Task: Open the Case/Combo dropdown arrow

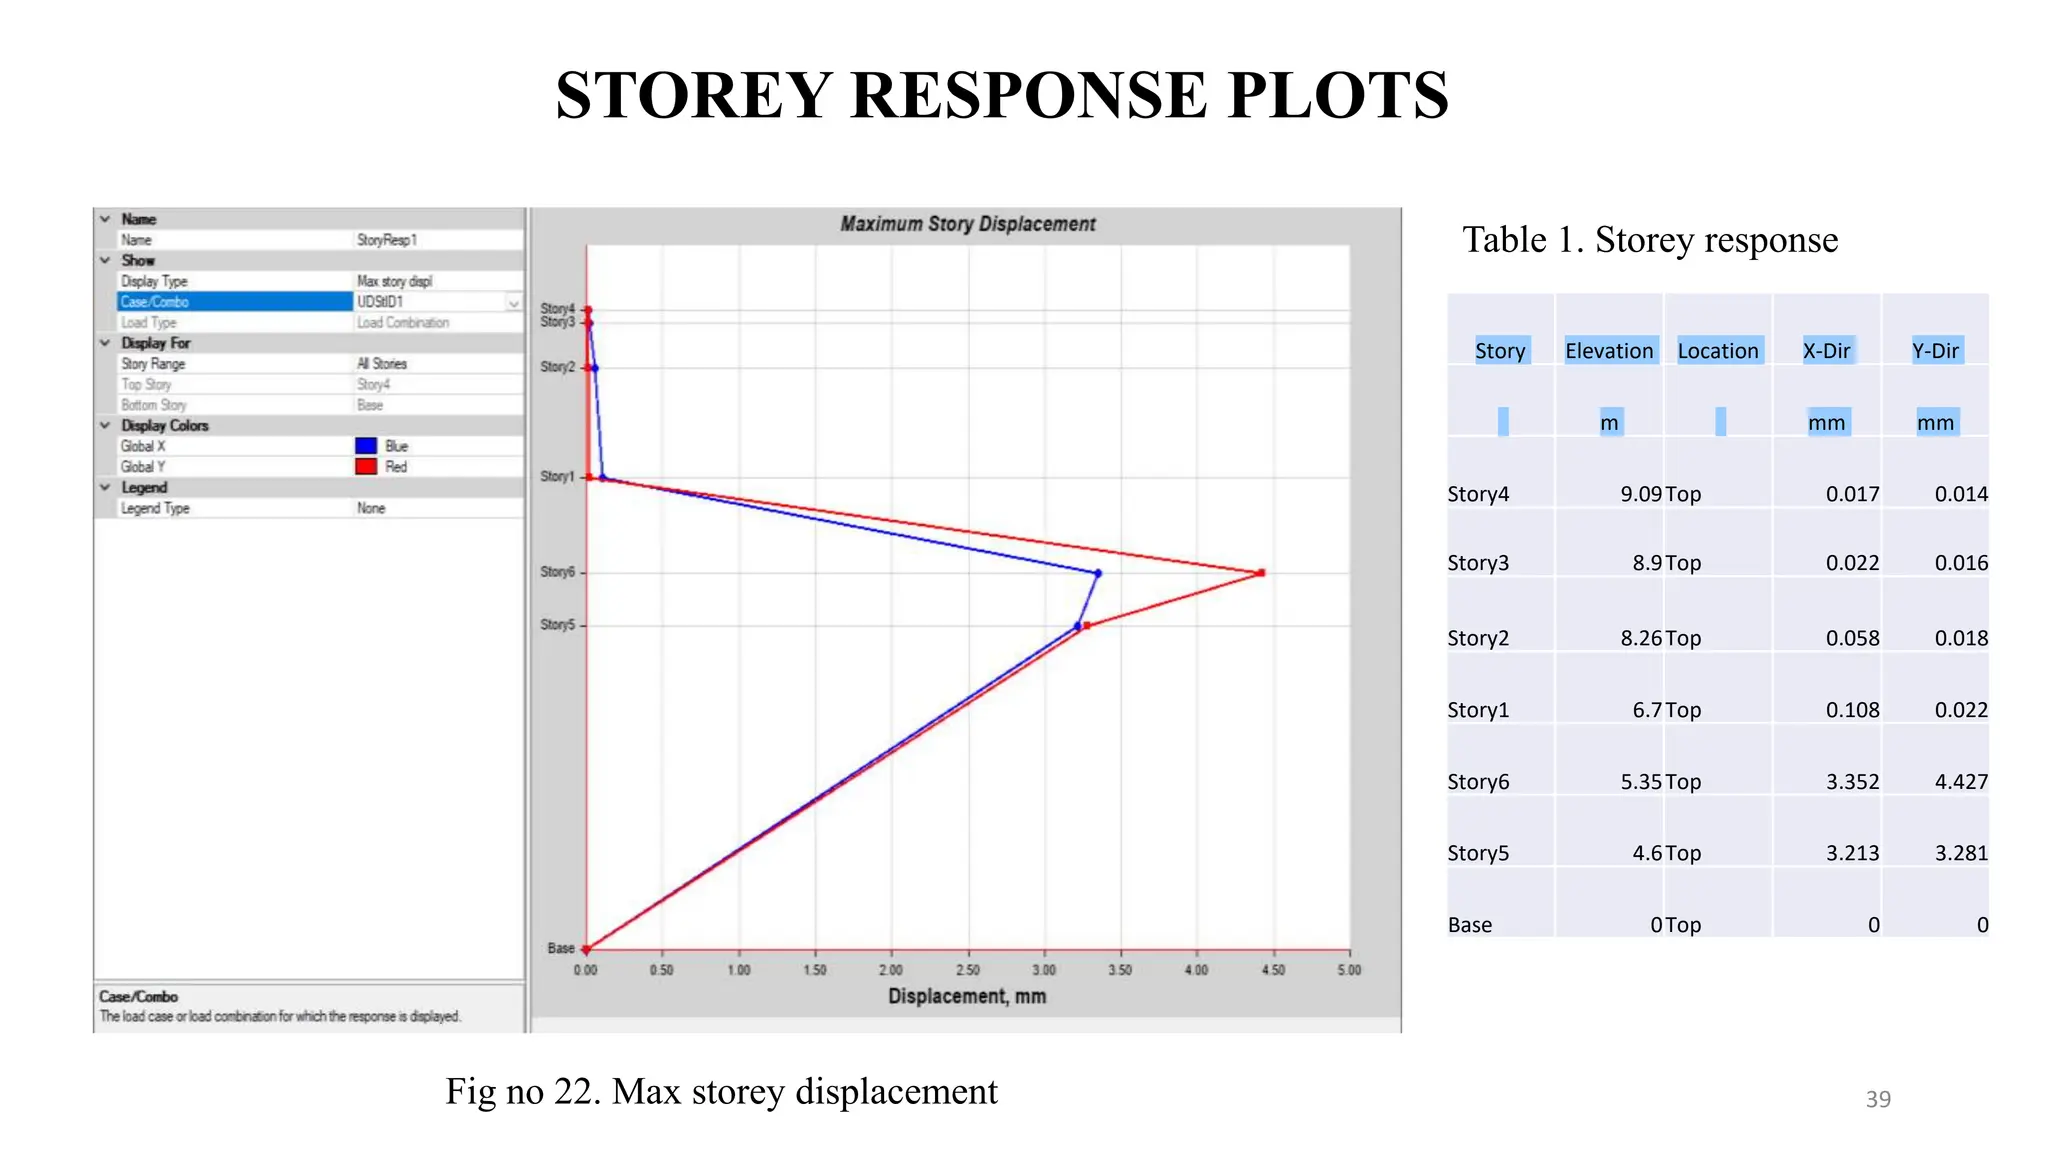Action: click(x=513, y=302)
